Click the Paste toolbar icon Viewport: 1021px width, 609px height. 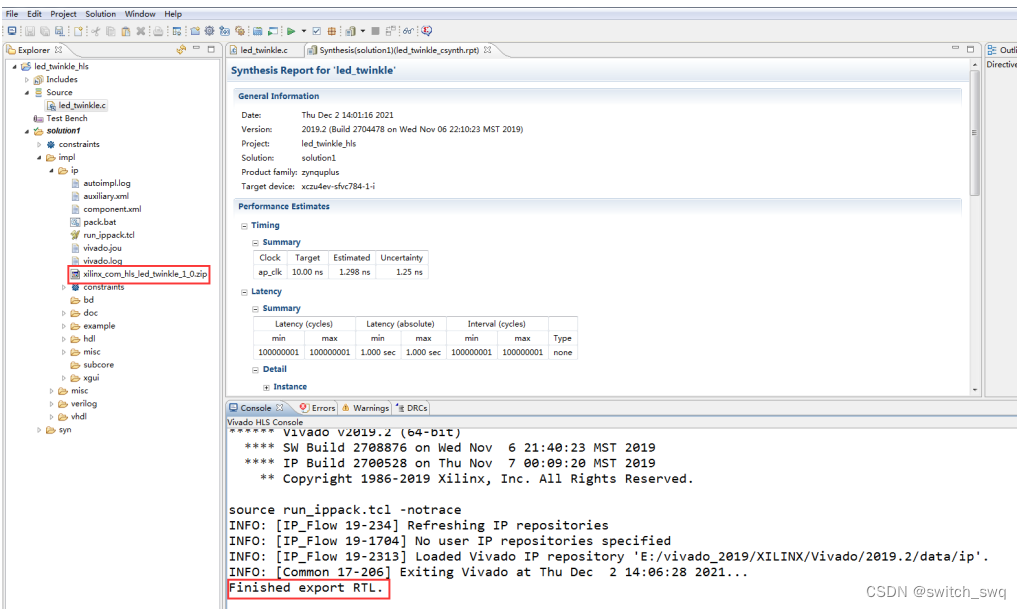click(126, 30)
